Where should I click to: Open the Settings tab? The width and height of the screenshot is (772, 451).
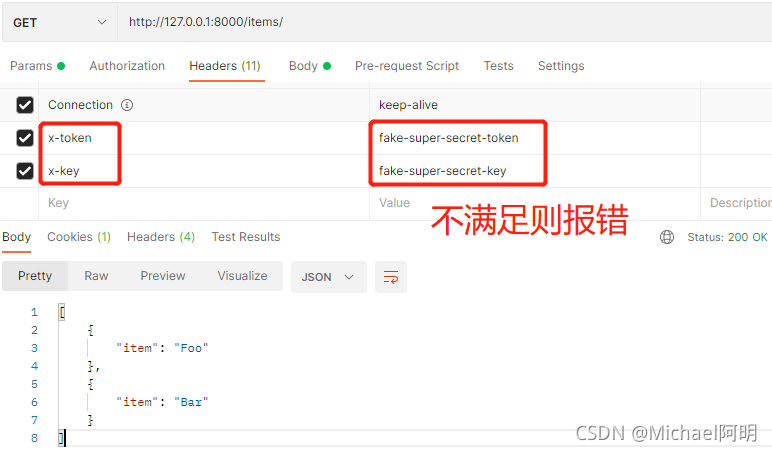coord(561,66)
